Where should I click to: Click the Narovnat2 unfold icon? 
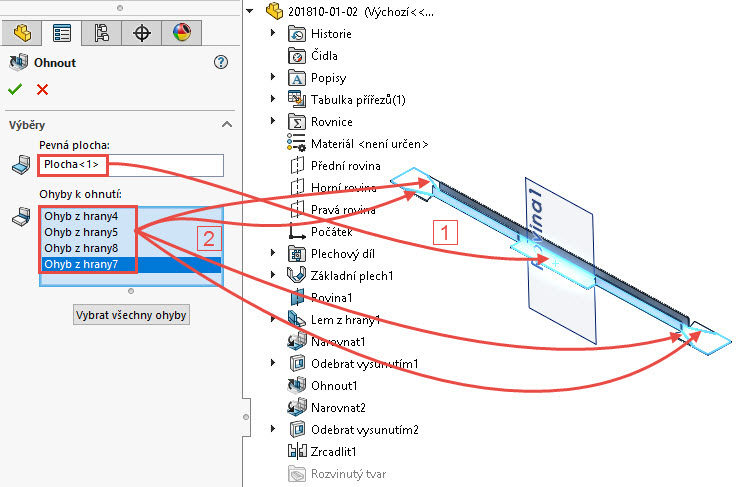coord(297,407)
